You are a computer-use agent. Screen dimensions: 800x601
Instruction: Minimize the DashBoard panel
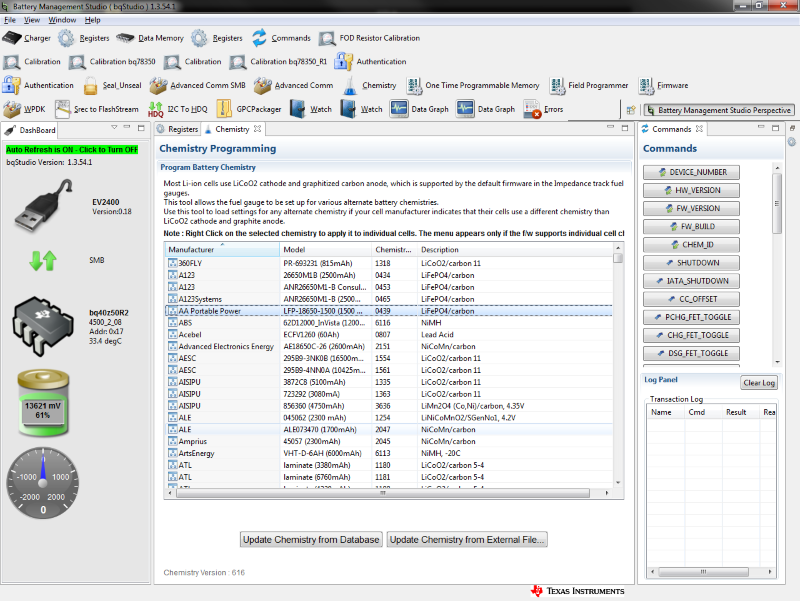(127, 127)
